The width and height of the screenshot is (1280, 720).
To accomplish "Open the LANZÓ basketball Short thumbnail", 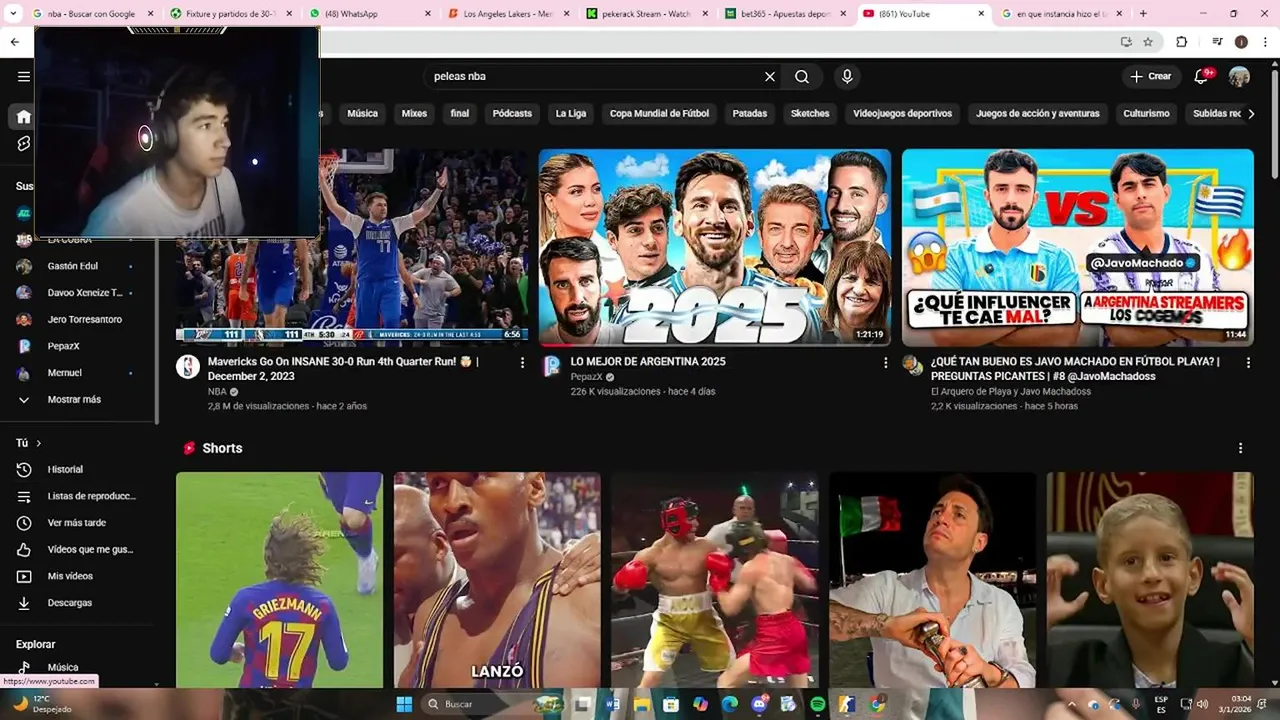I will (497, 580).
